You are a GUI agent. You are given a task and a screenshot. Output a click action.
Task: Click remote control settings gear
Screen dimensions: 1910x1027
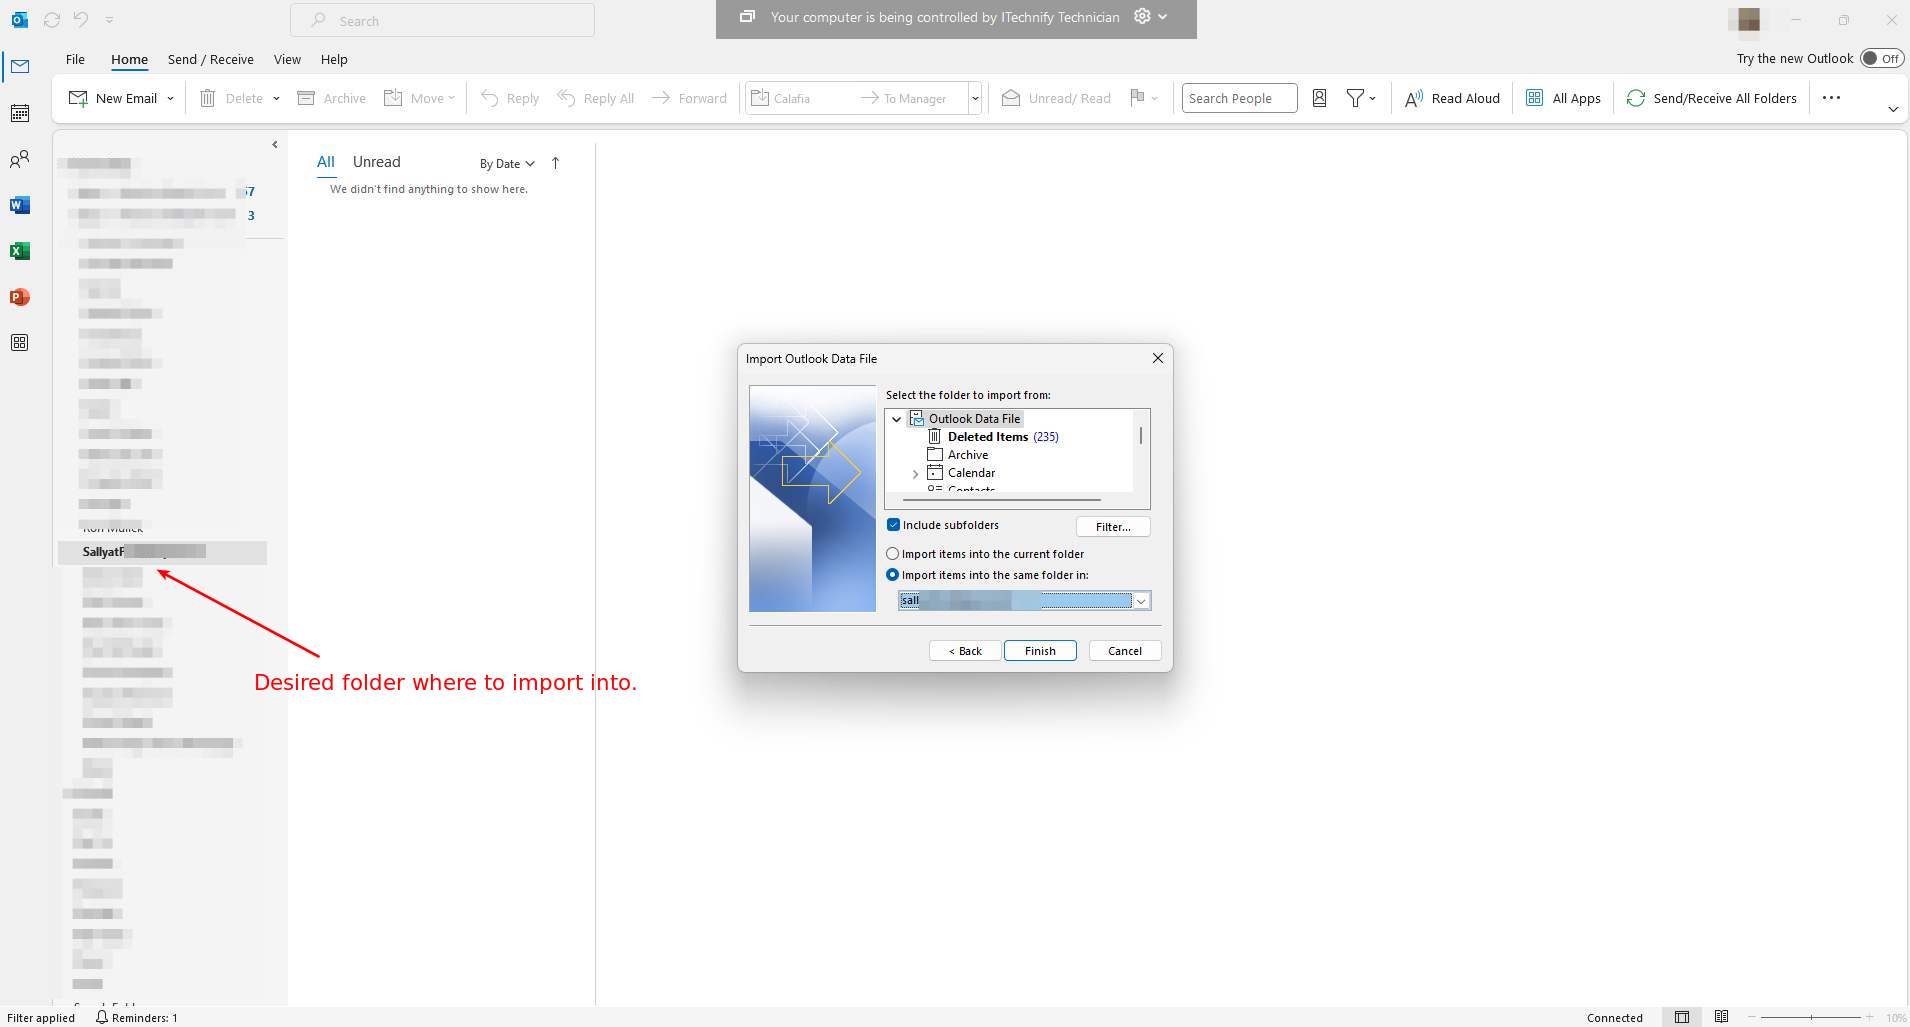coord(1142,16)
